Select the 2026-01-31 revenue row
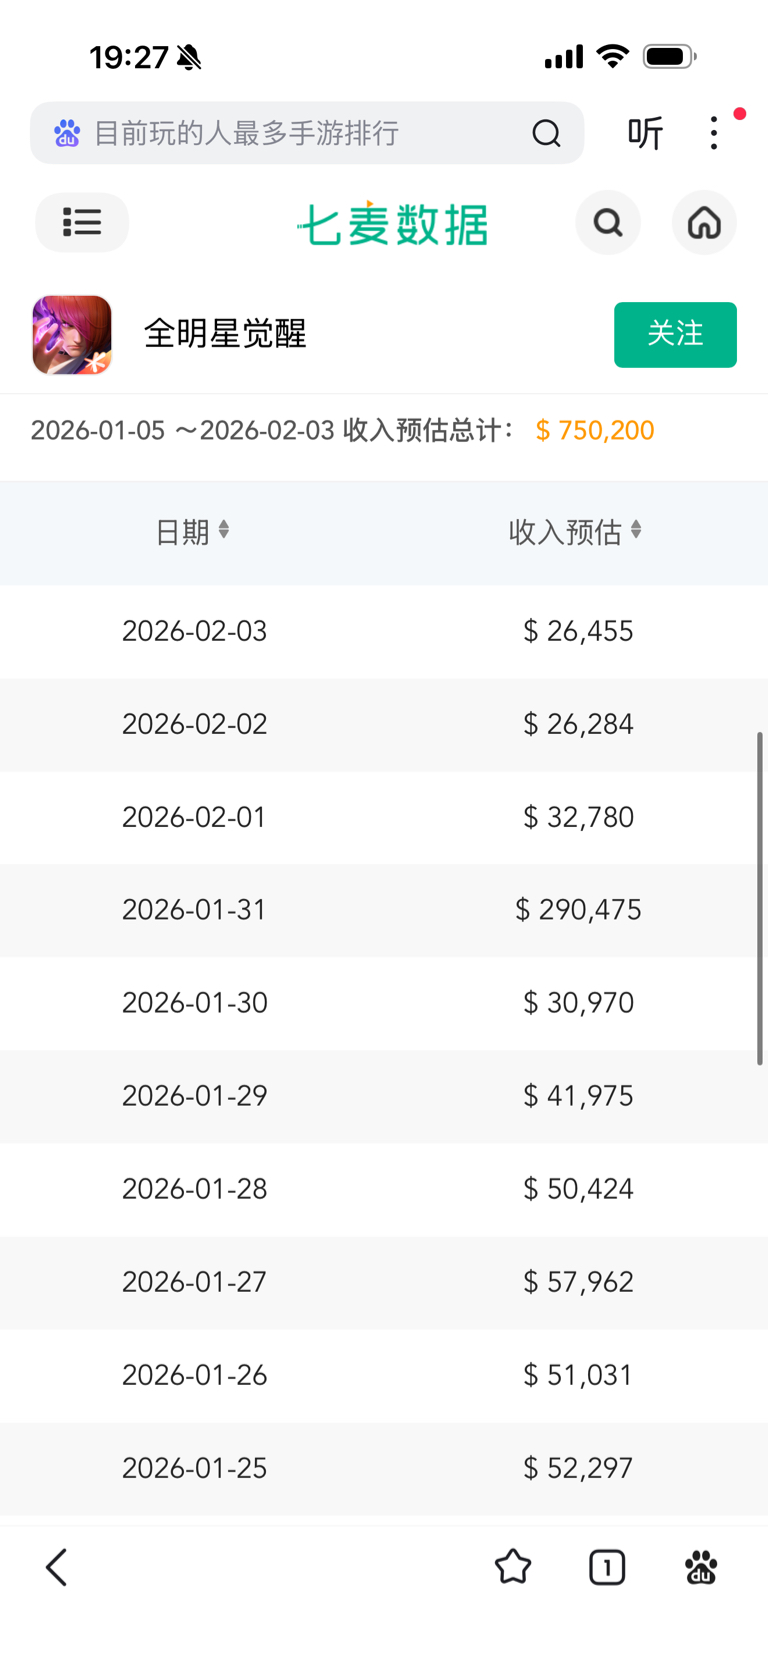Image resolution: width=768 pixels, height=1669 pixels. (x=384, y=910)
